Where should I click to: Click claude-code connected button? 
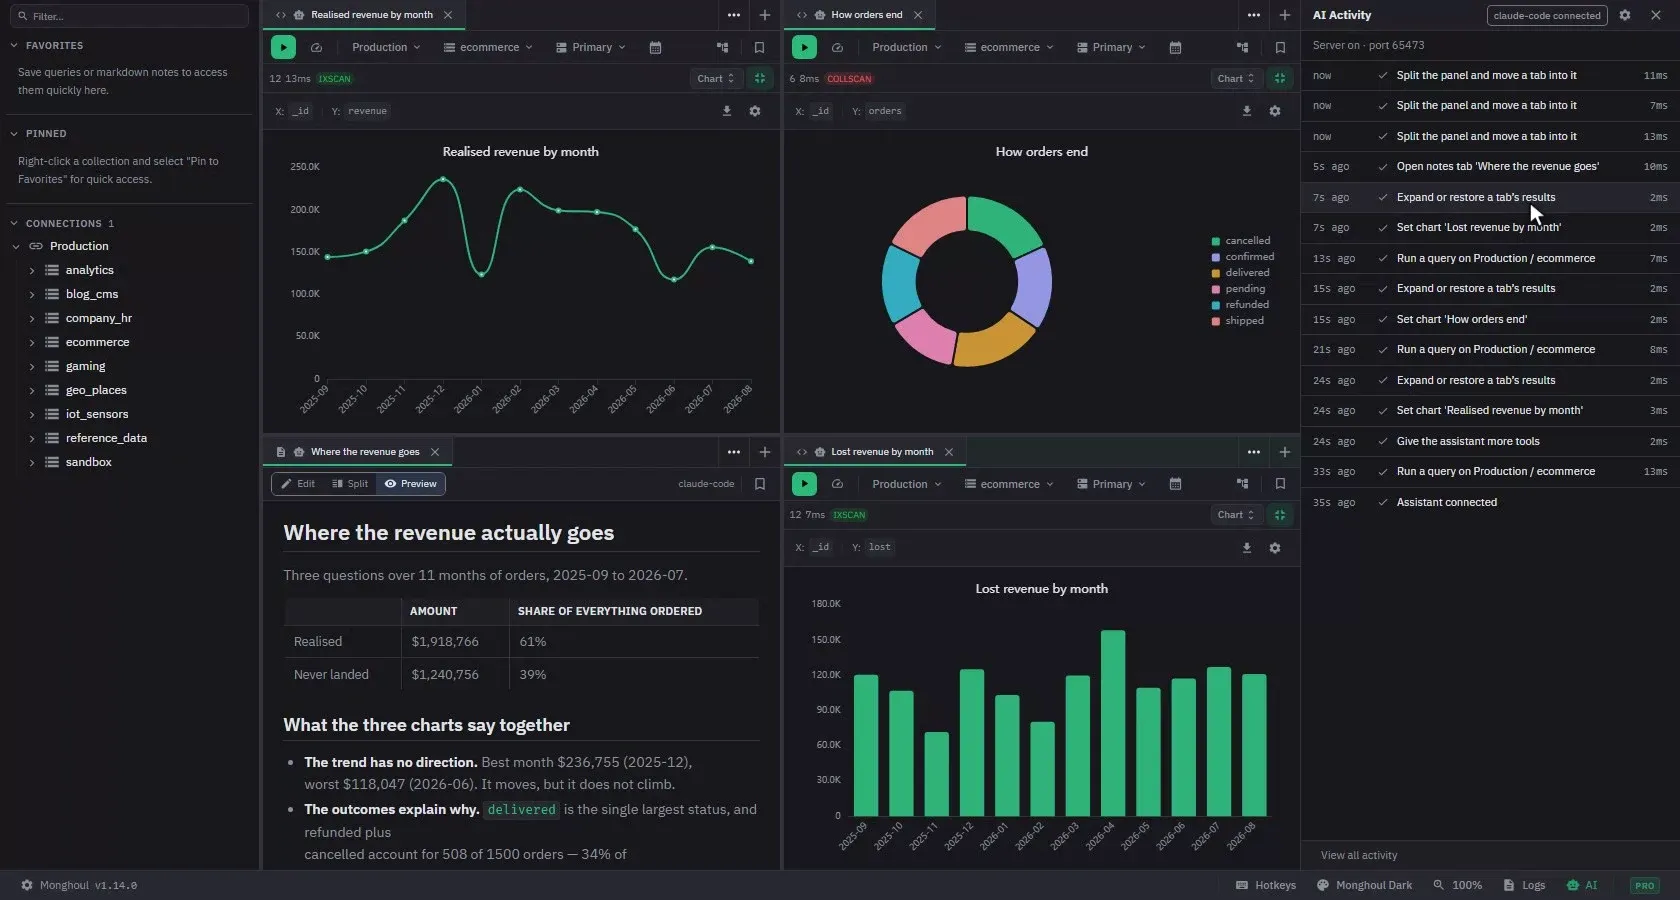(1547, 15)
